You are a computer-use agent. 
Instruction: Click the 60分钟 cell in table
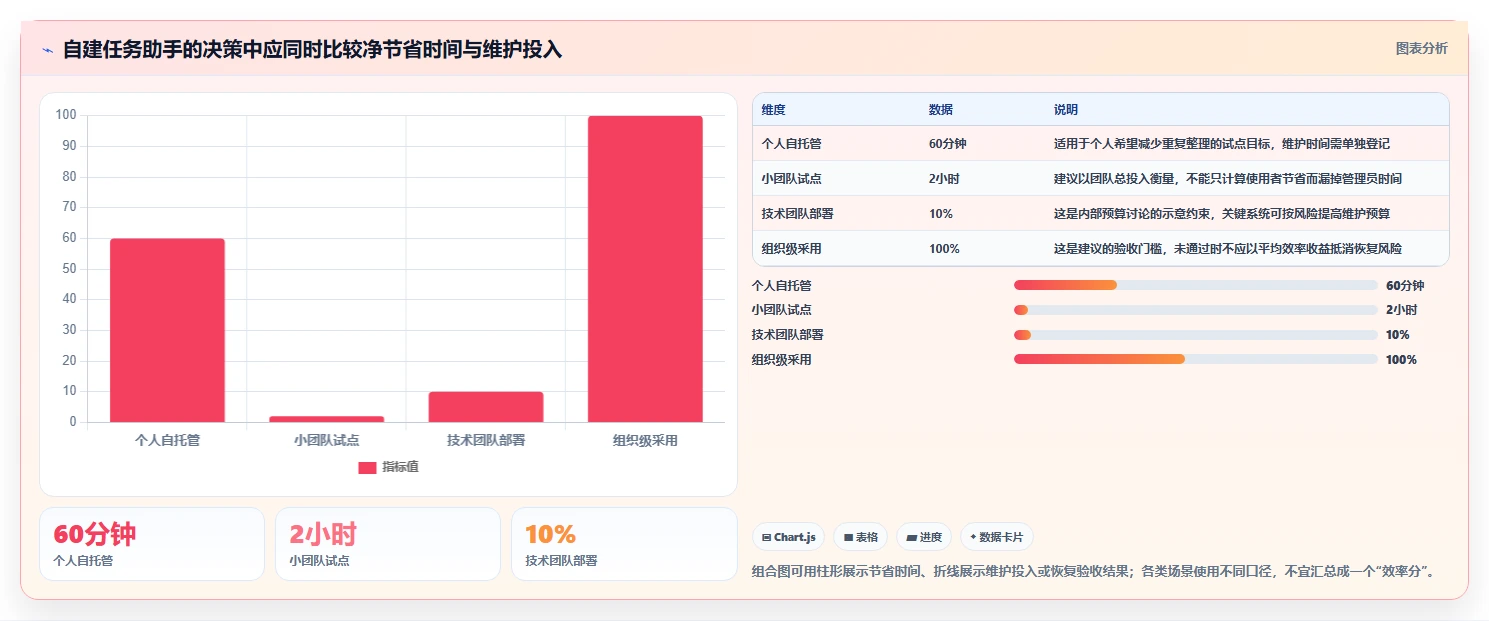[947, 144]
